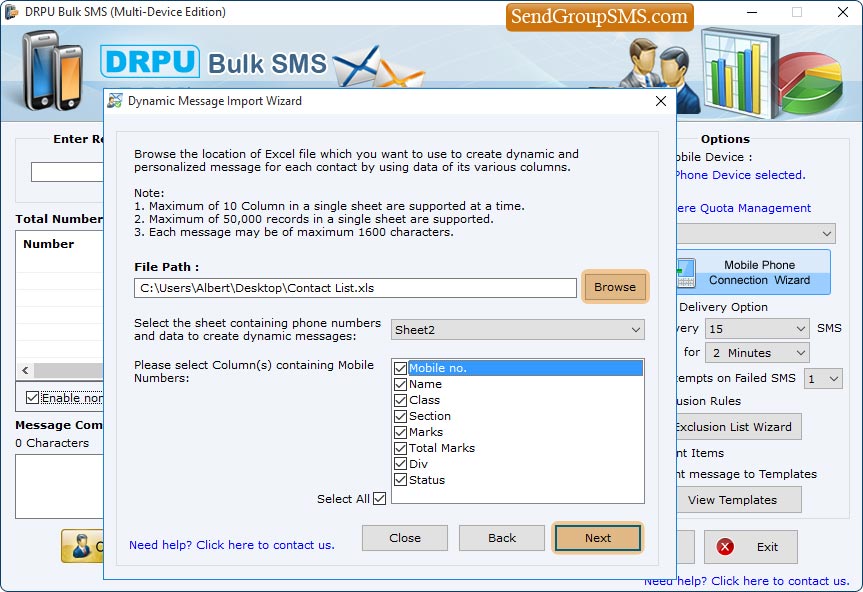
Task: Uncheck the Total Marks column checkbox
Action: point(401,448)
